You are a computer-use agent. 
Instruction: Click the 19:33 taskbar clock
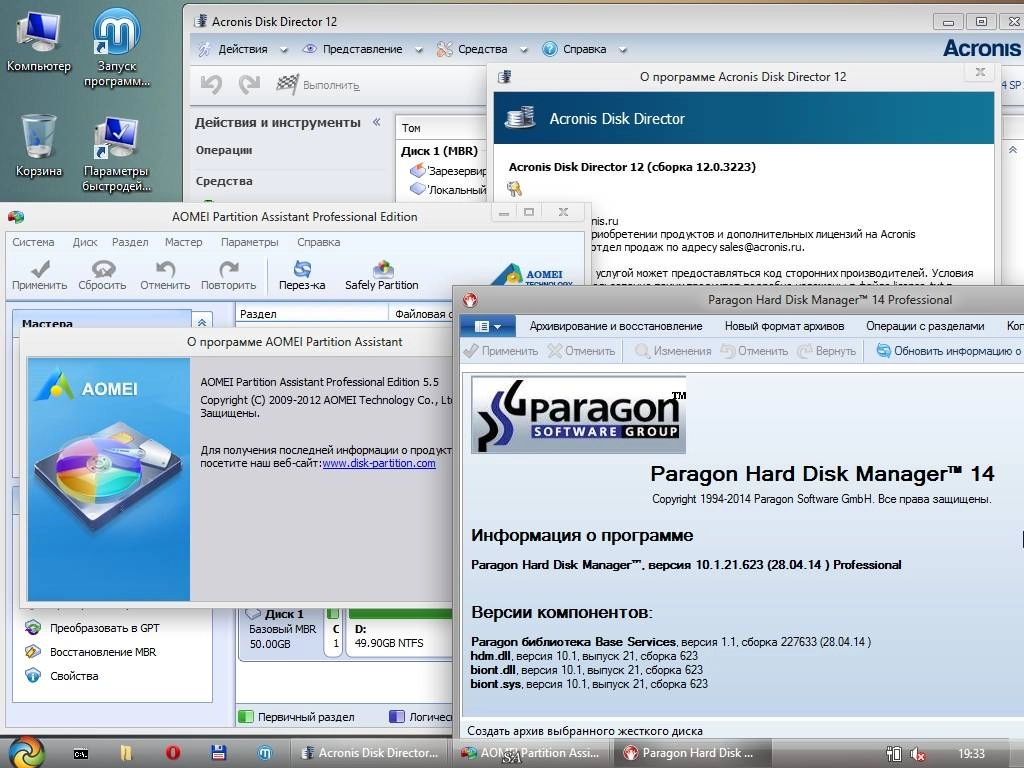971,754
